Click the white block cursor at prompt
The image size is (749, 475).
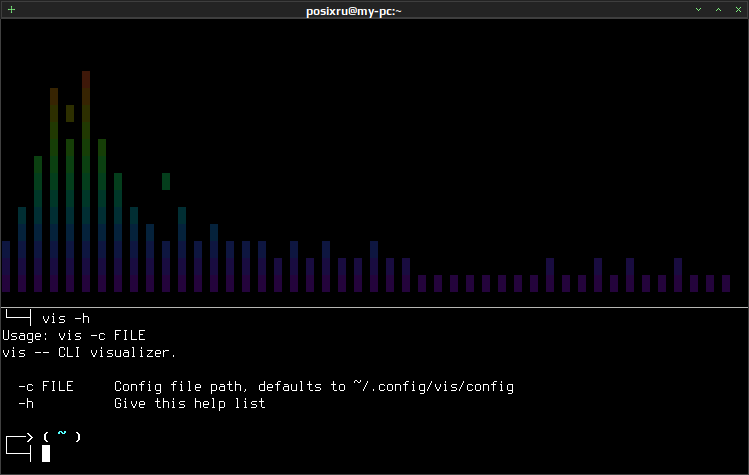click(x=46, y=453)
